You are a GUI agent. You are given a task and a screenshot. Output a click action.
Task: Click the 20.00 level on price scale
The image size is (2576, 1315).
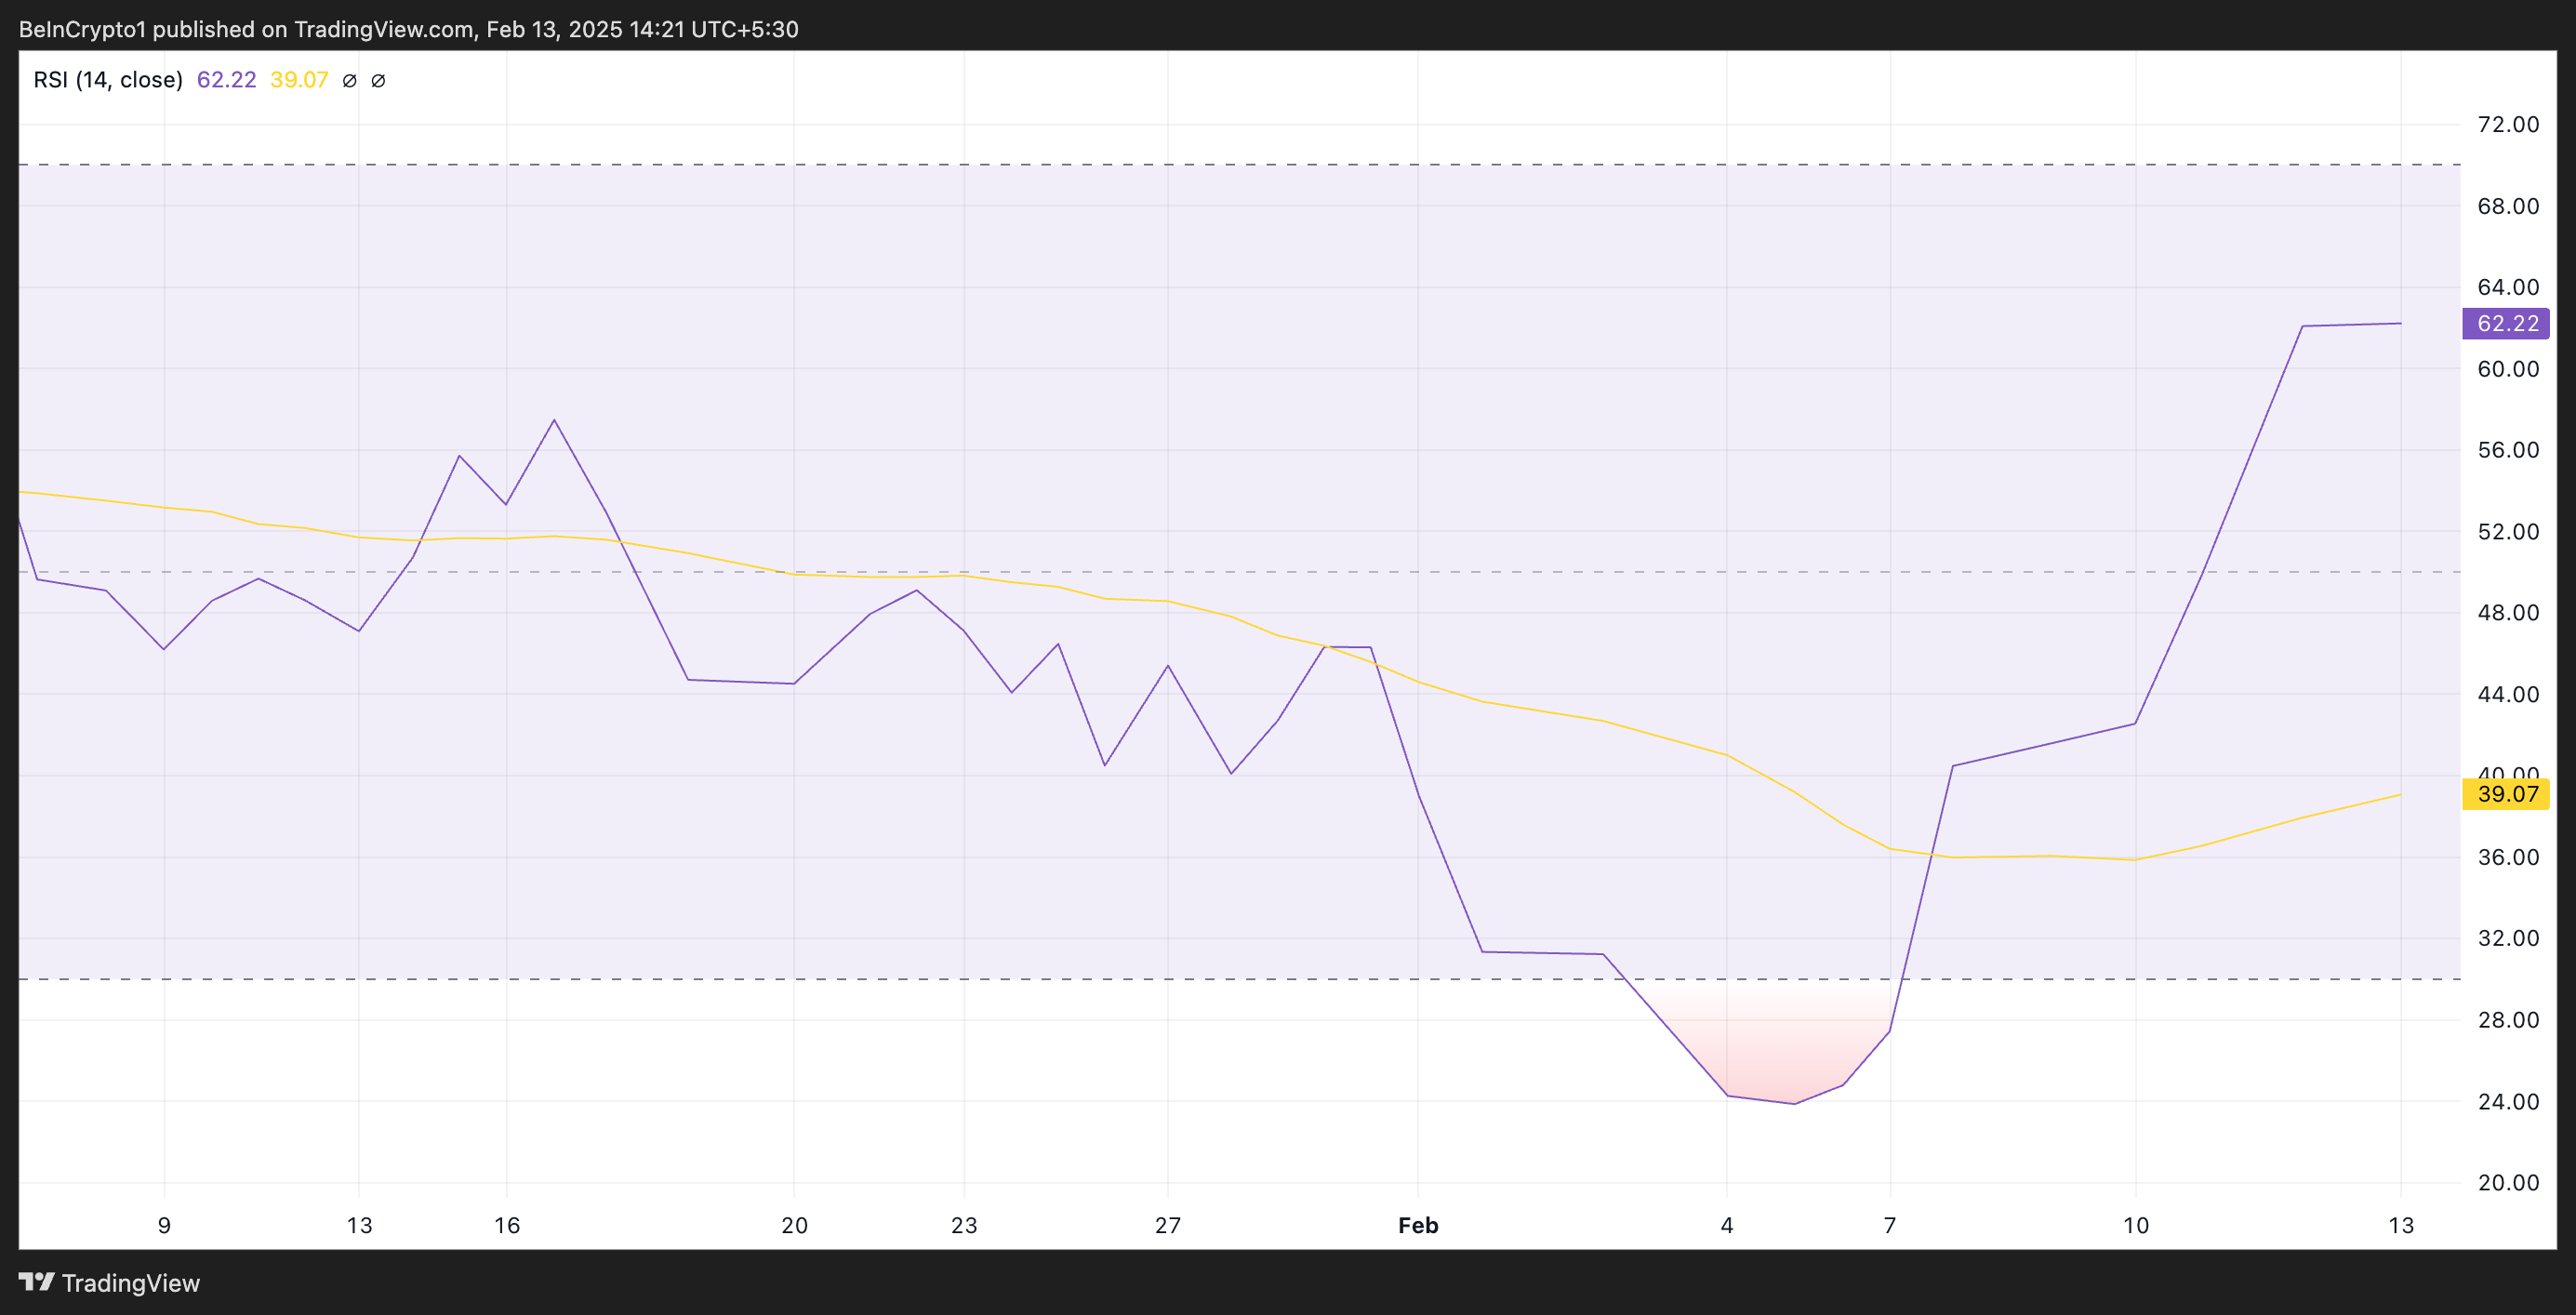click(x=2507, y=1183)
